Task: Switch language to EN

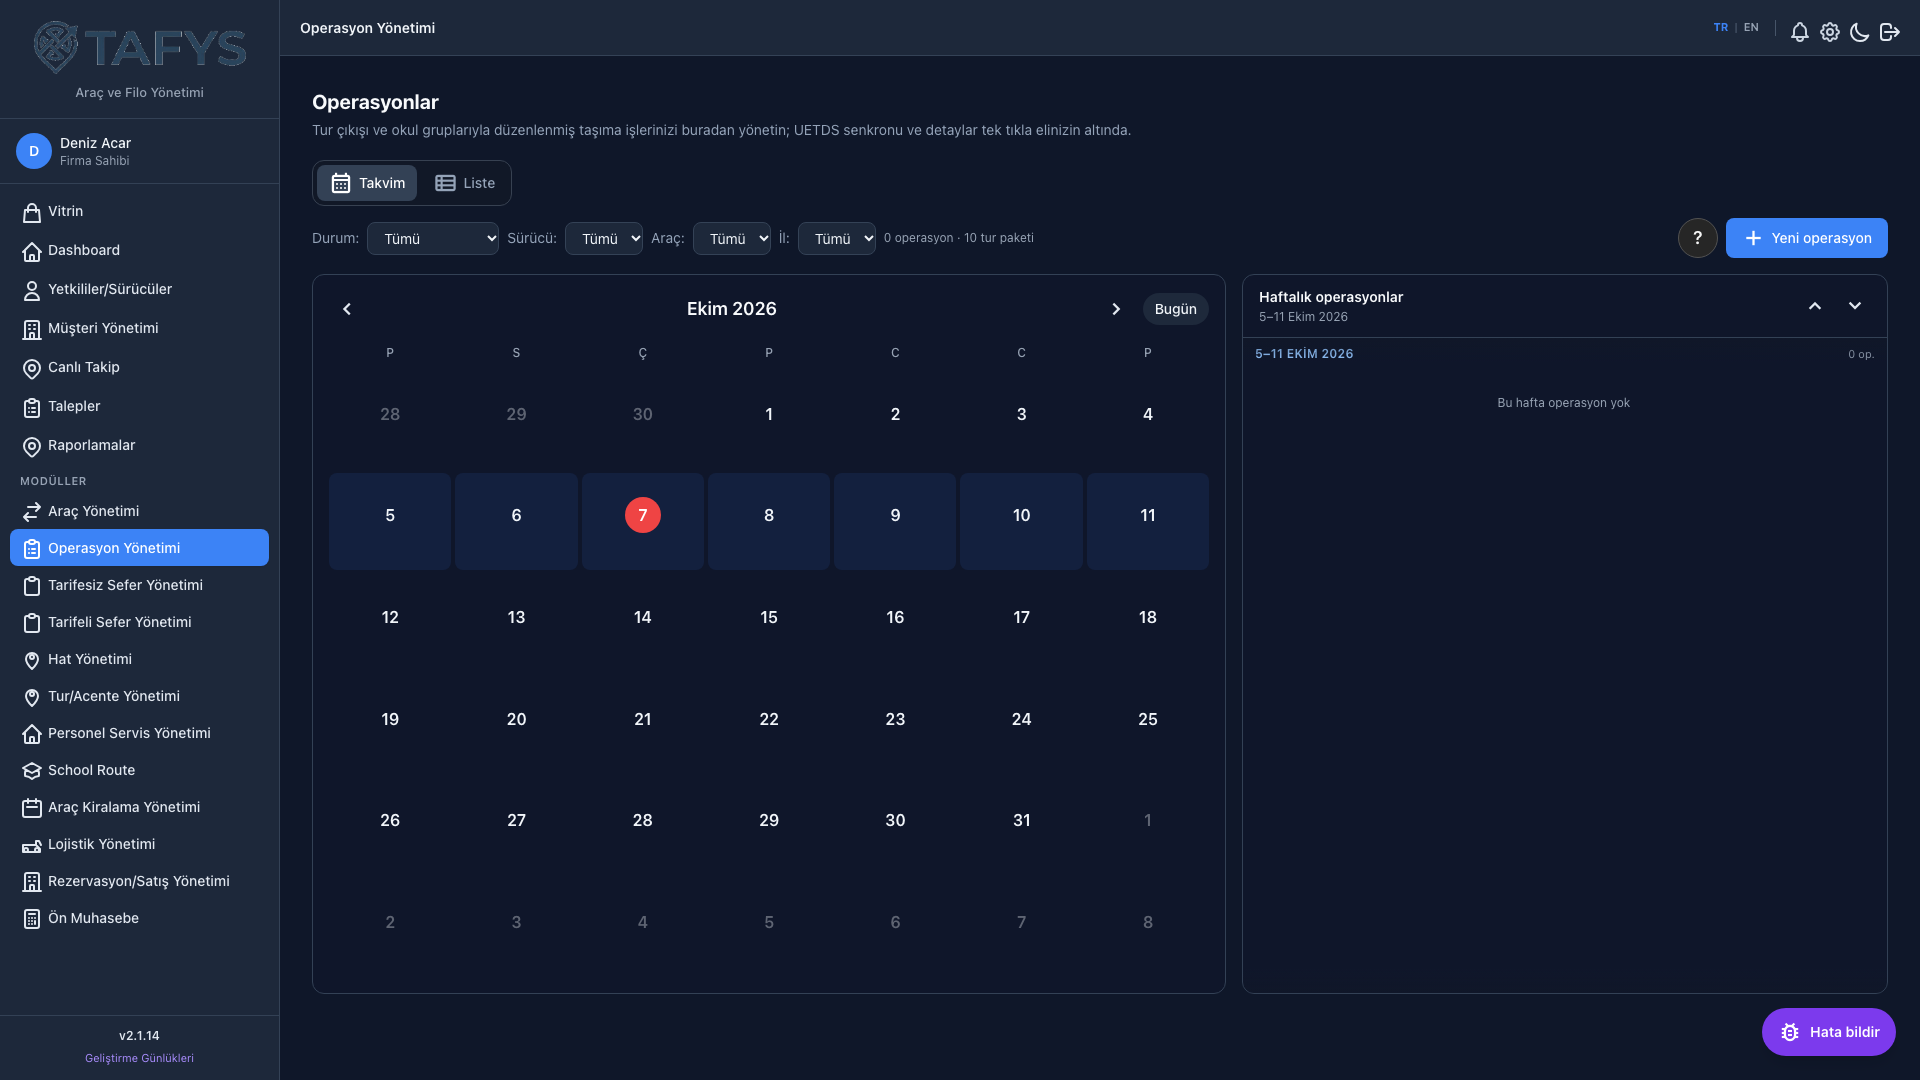Action: (x=1751, y=28)
